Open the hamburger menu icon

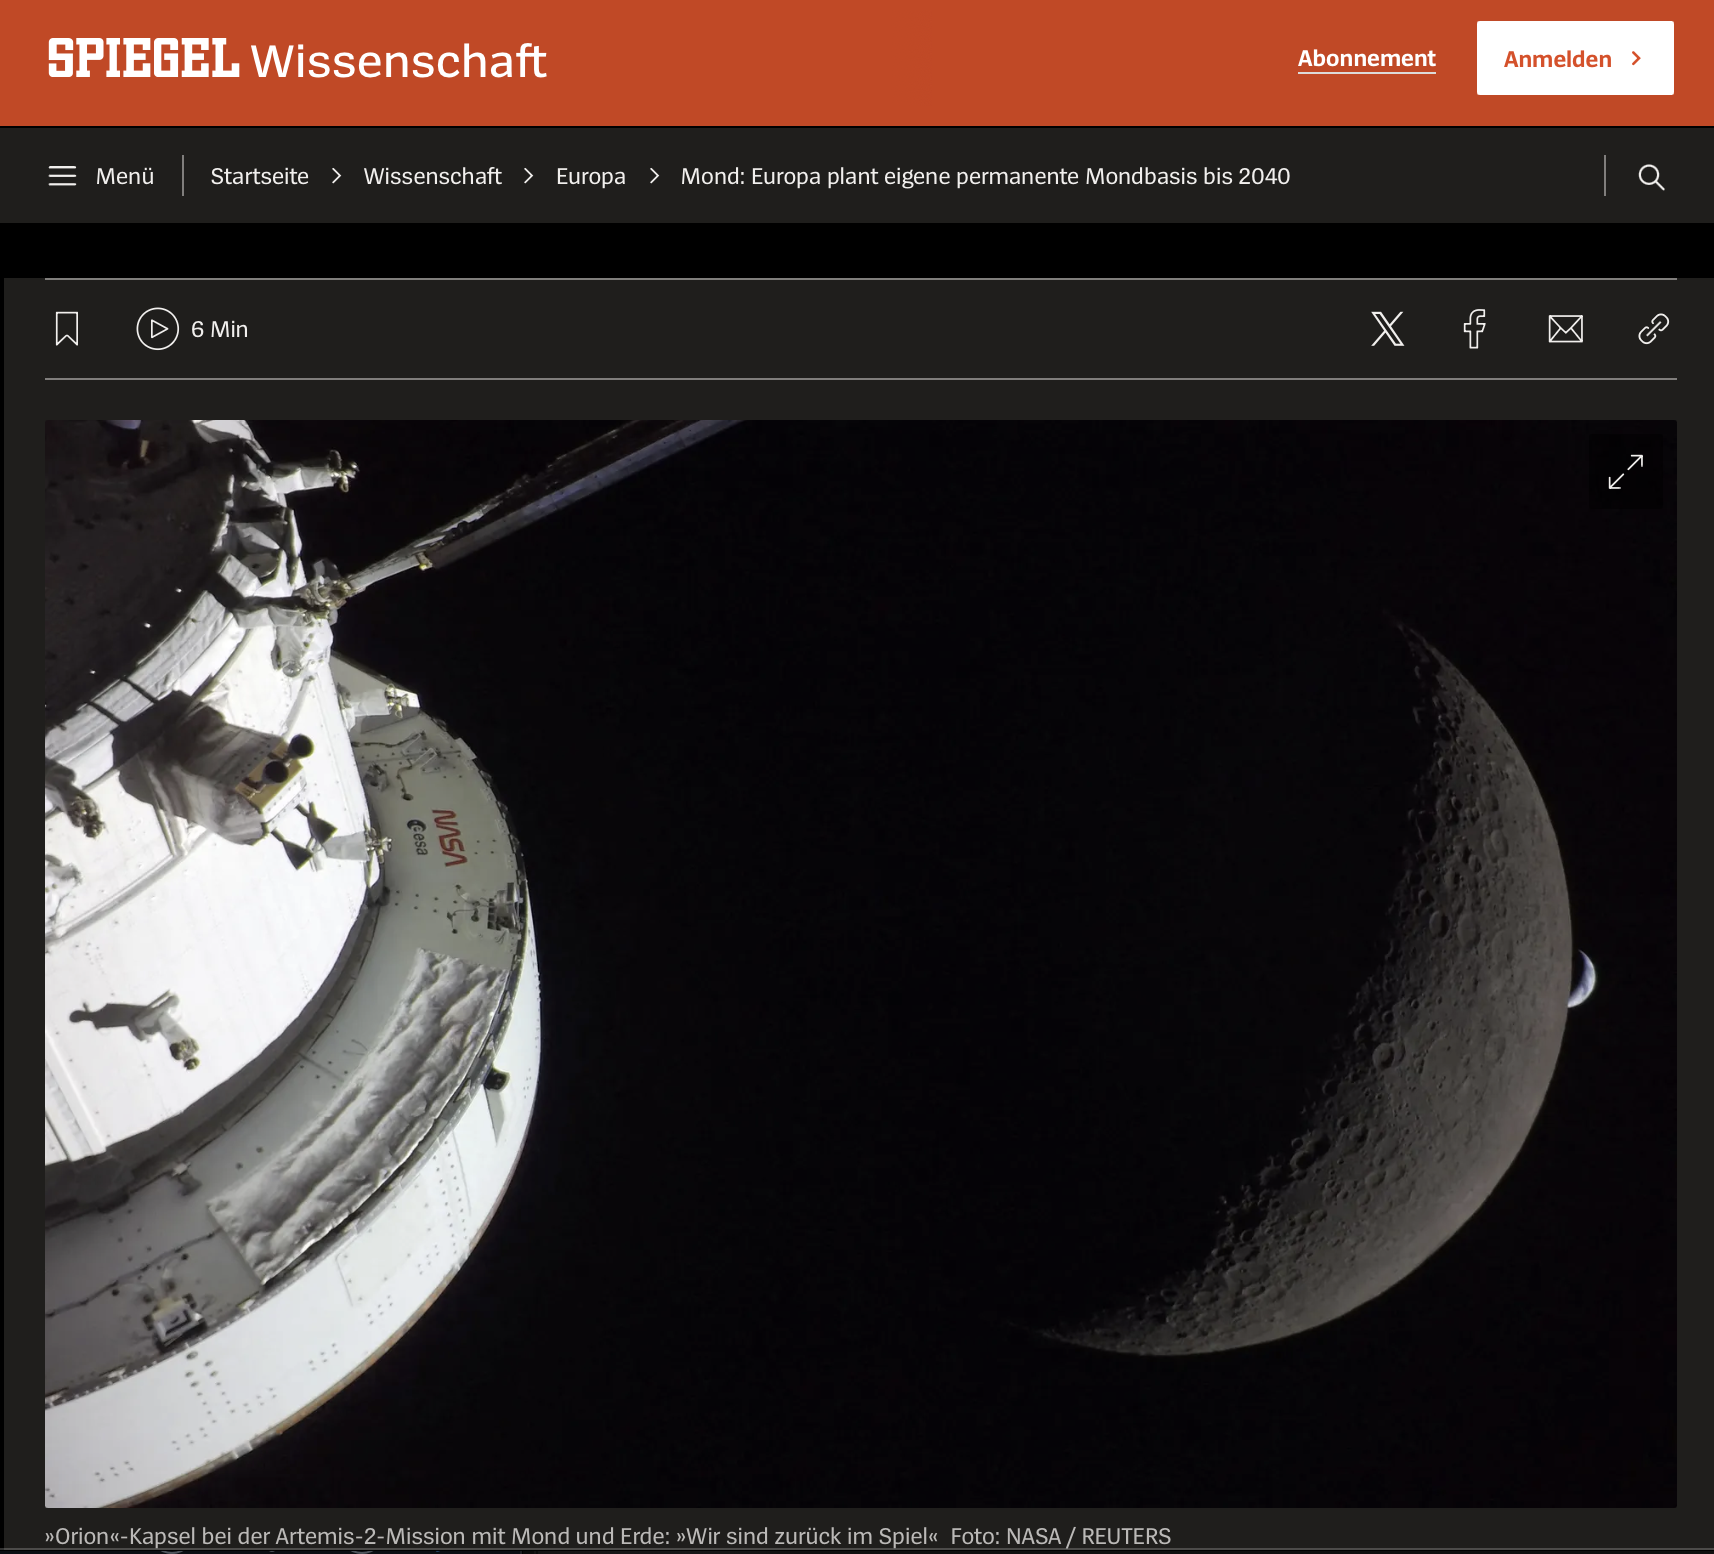click(62, 176)
